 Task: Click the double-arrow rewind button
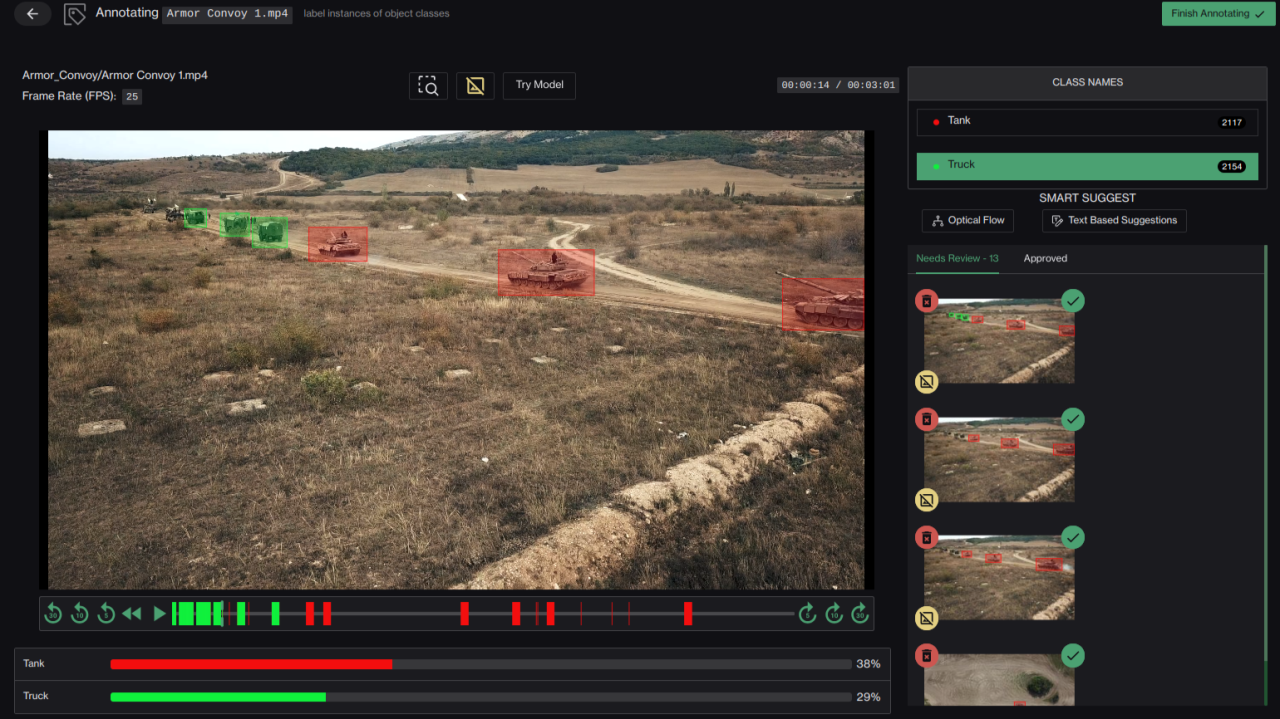point(132,614)
